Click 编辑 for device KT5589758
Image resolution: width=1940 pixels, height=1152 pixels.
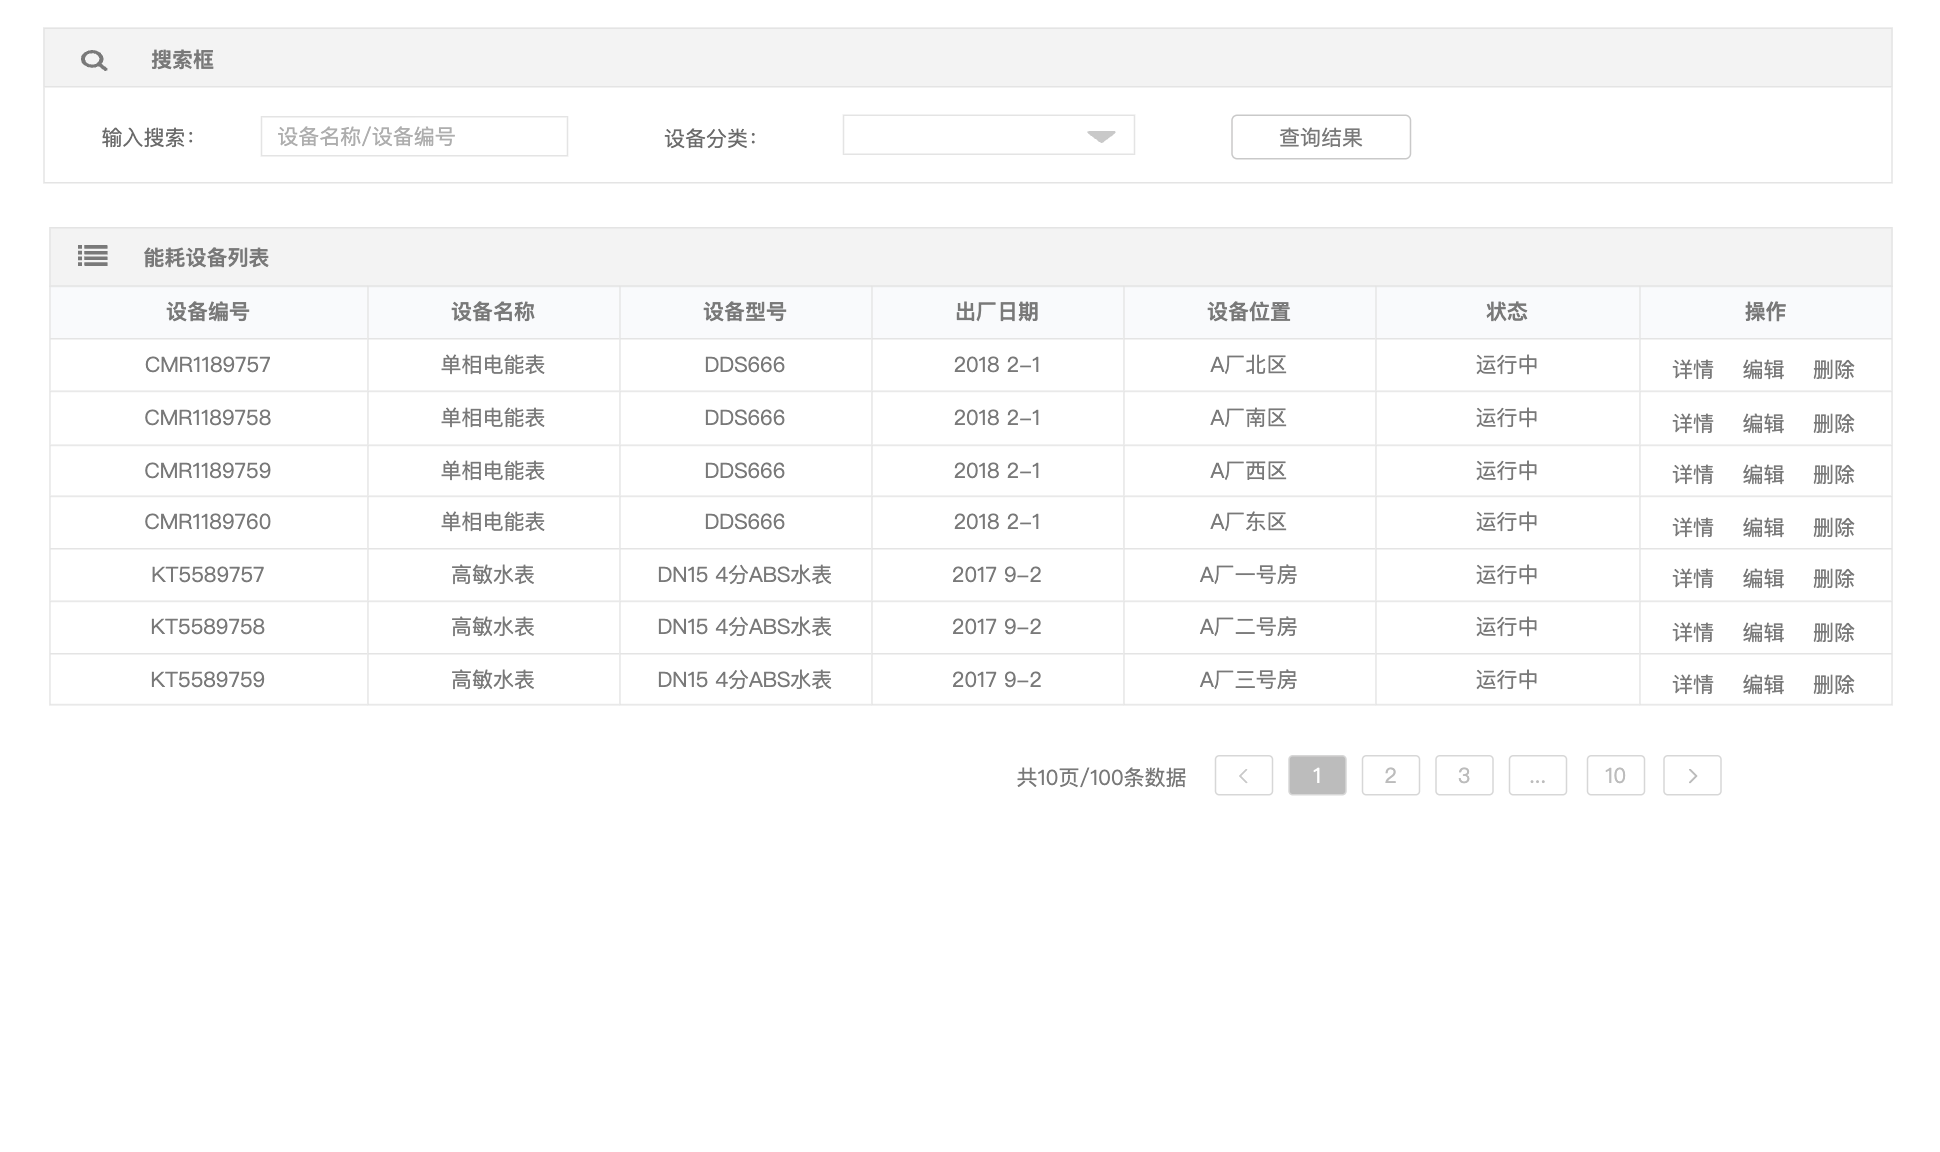(x=1763, y=633)
